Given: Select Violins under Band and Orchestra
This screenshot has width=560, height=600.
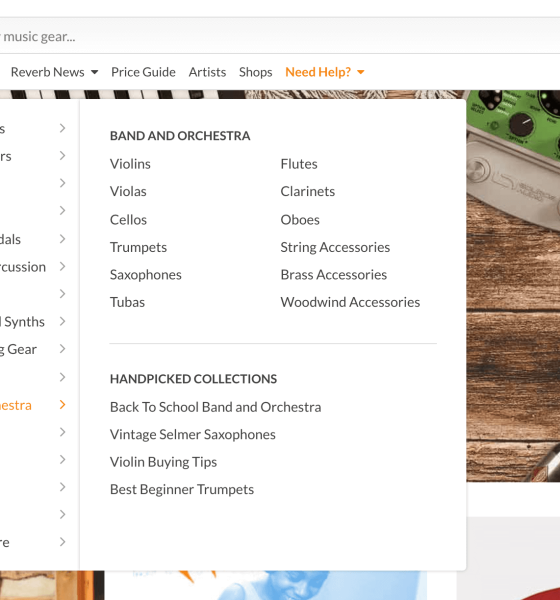Looking at the screenshot, I should [130, 164].
